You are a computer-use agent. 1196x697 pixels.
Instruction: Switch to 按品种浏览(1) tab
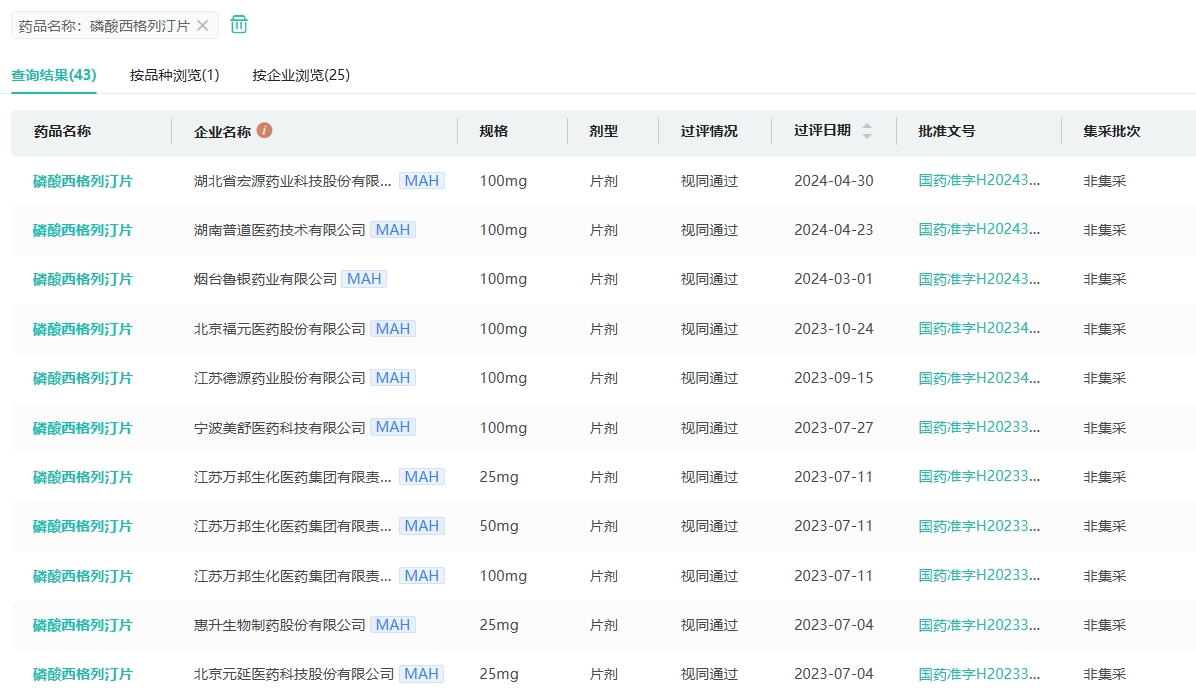tap(174, 75)
